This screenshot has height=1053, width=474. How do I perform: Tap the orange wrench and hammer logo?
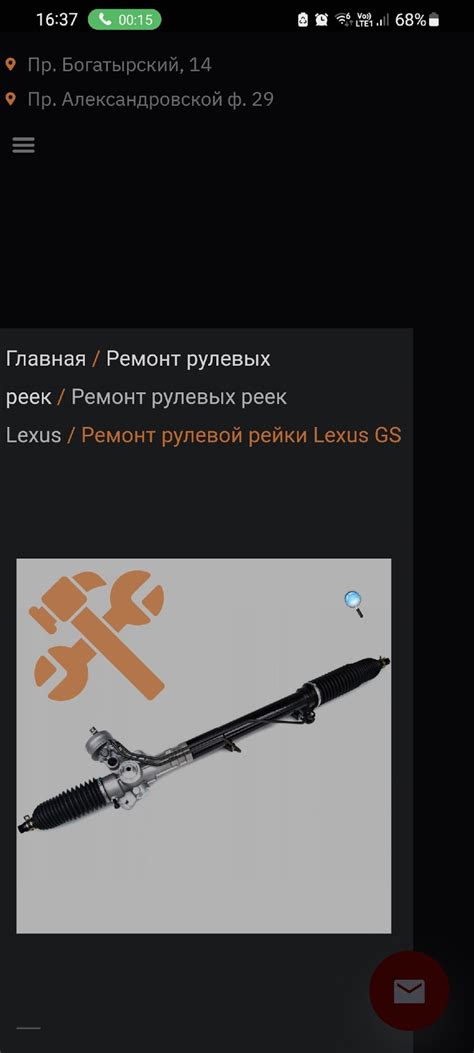click(x=98, y=635)
